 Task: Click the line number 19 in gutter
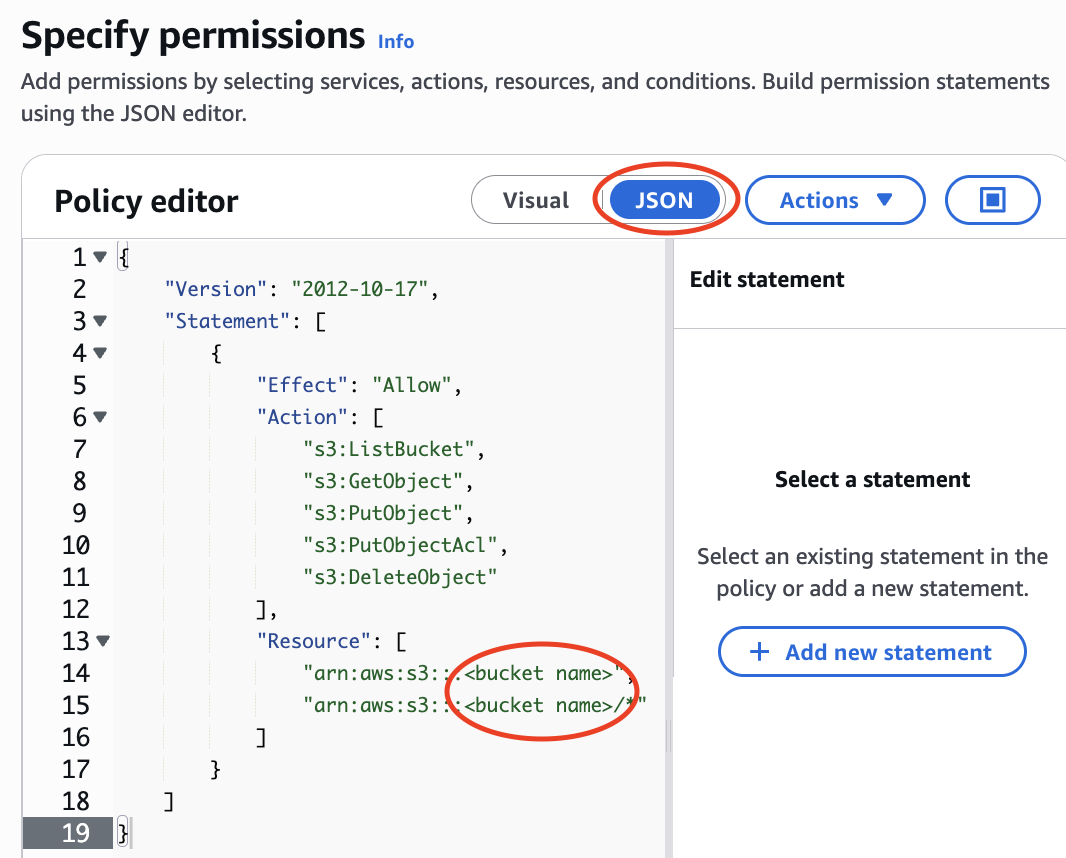pyautogui.click(x=76, y=833)
